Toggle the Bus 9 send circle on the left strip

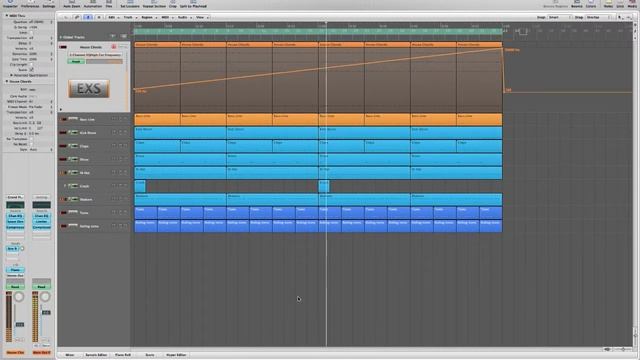tap(22, 248)
